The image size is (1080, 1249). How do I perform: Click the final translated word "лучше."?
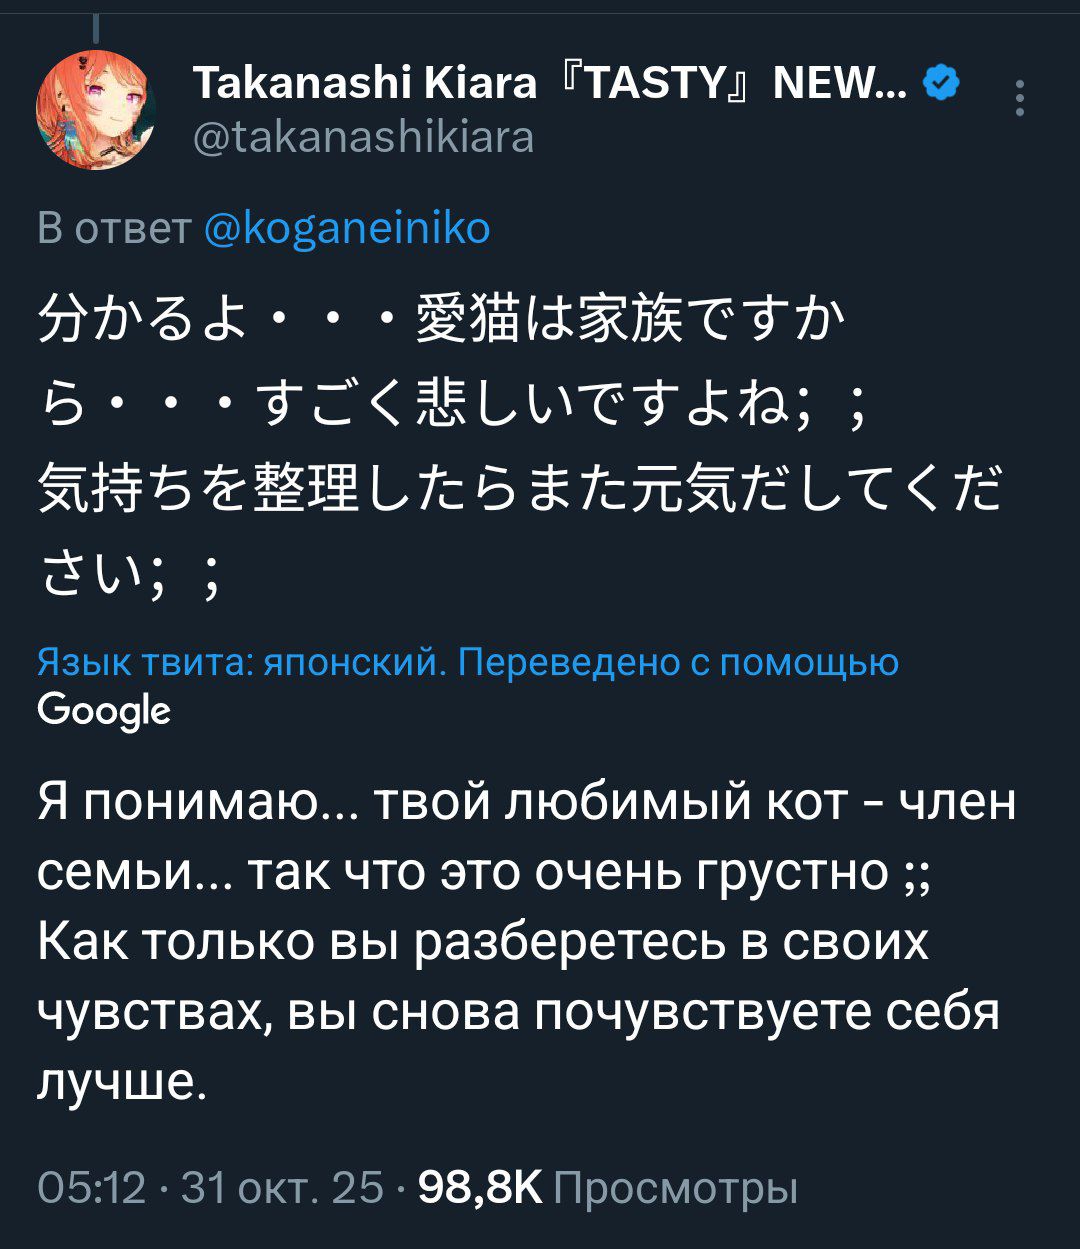pos(122,1083)
